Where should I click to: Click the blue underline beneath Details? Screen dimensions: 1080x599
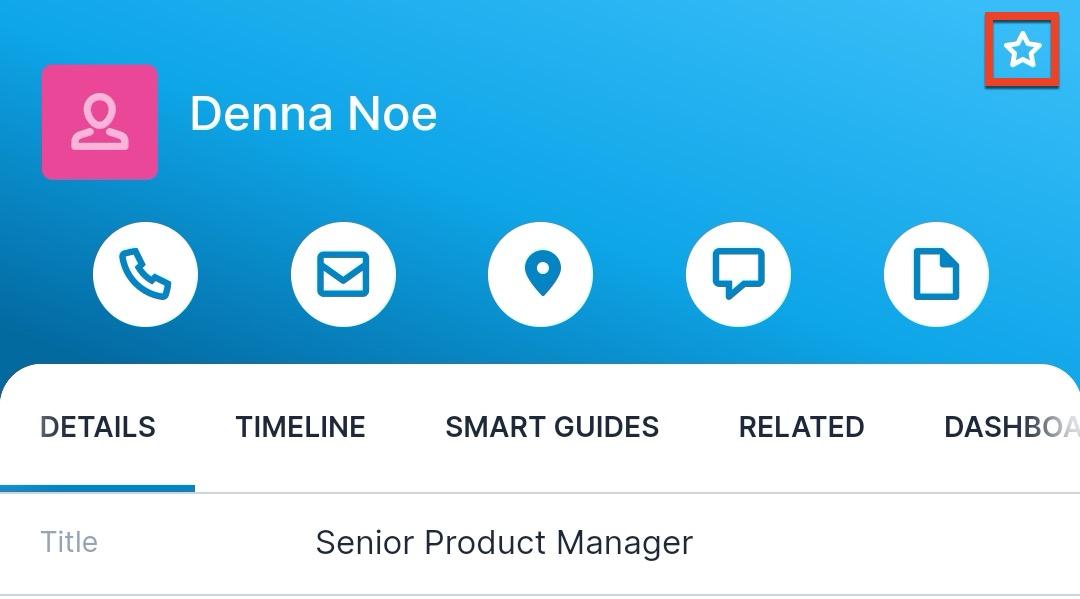tap(98, 487)
